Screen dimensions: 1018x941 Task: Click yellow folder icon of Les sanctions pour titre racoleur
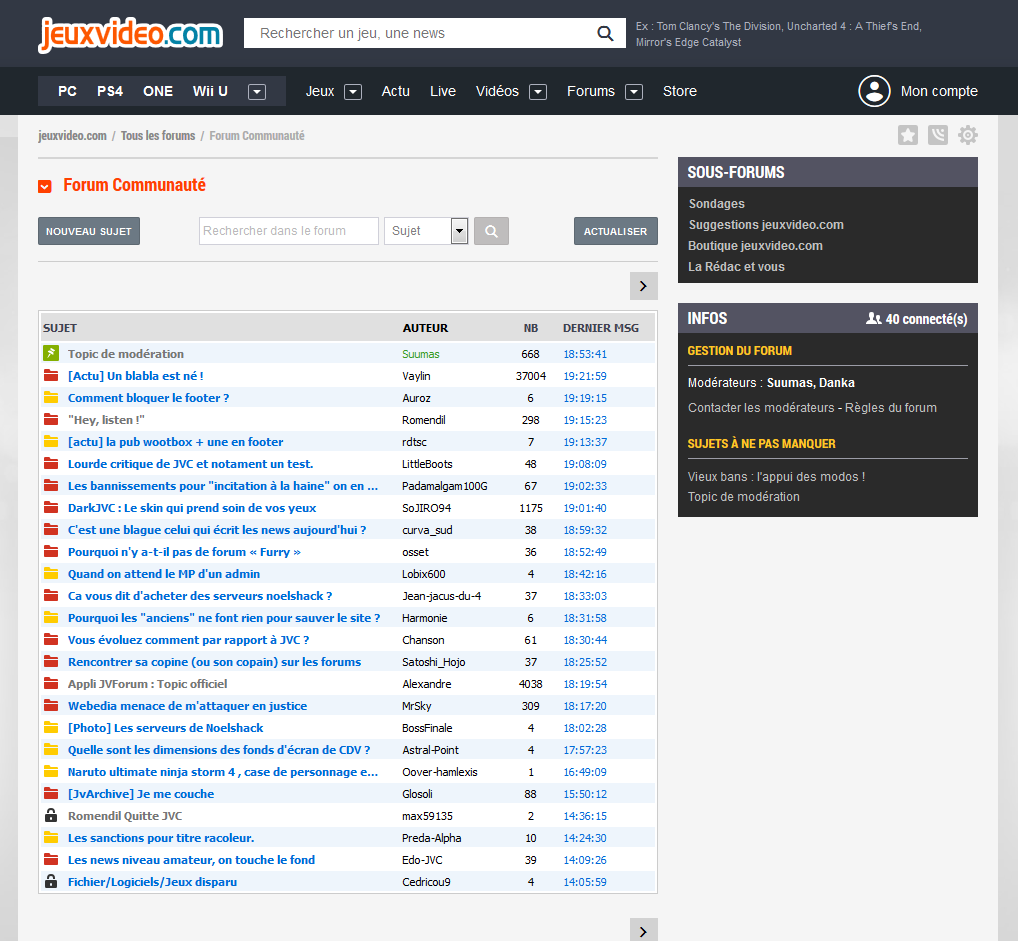(x=51, y=837)
